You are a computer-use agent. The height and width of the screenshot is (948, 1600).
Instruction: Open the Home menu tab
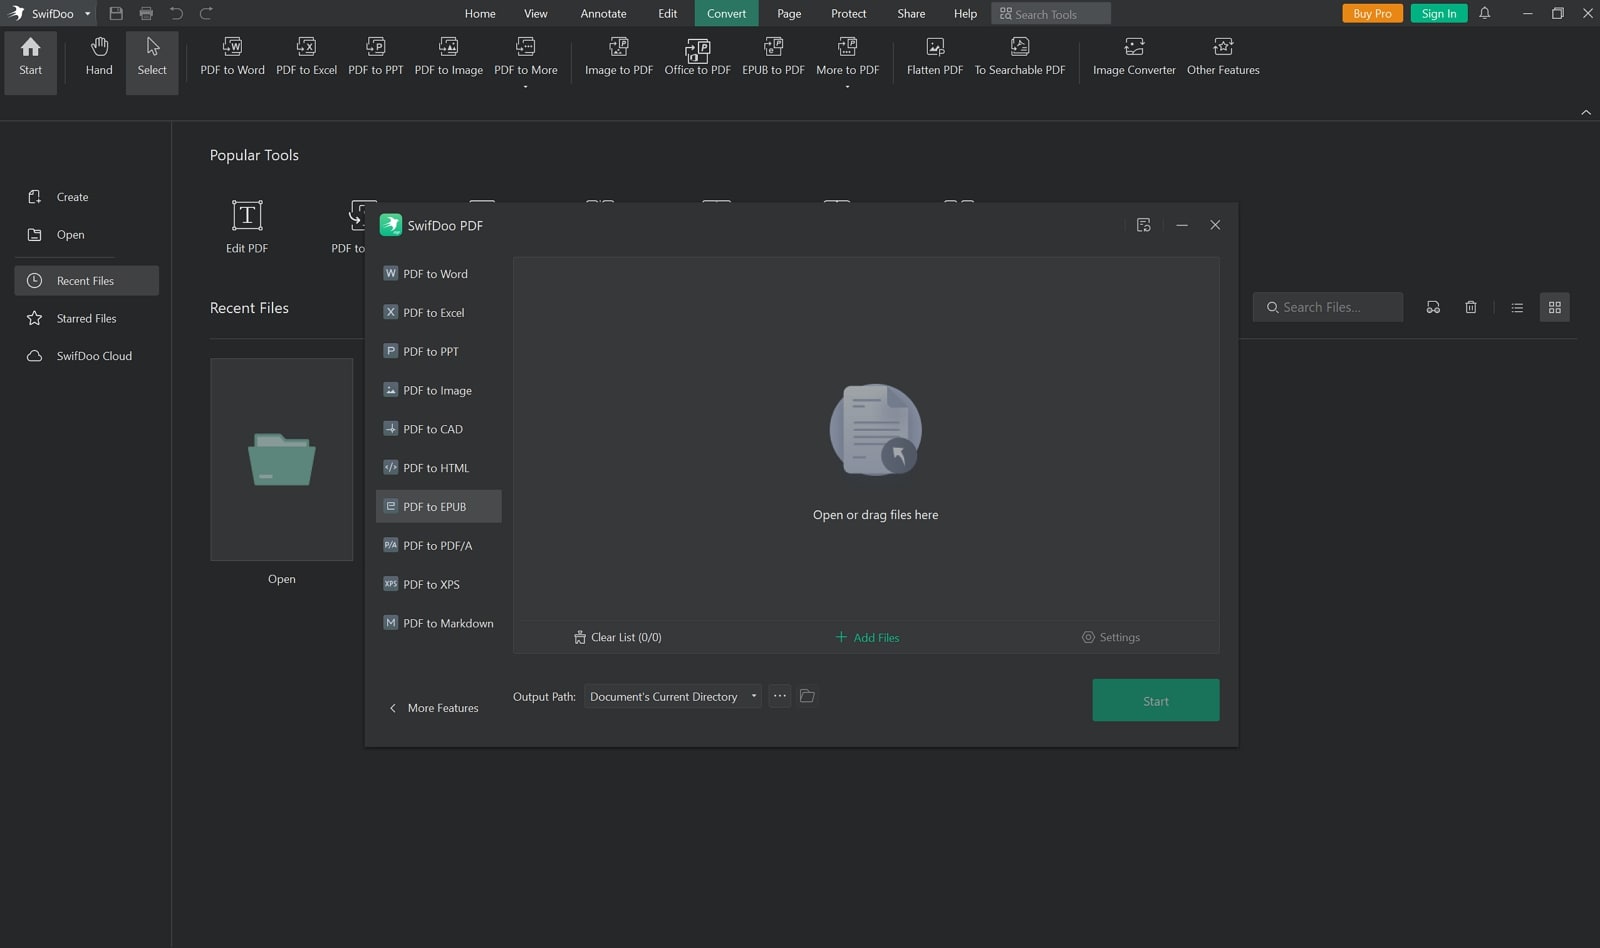pos(480,13)
